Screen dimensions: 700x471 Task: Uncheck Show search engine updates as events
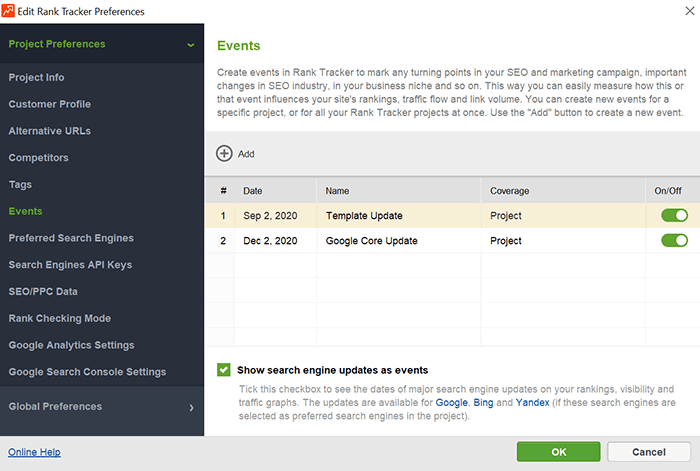[224, 370]
